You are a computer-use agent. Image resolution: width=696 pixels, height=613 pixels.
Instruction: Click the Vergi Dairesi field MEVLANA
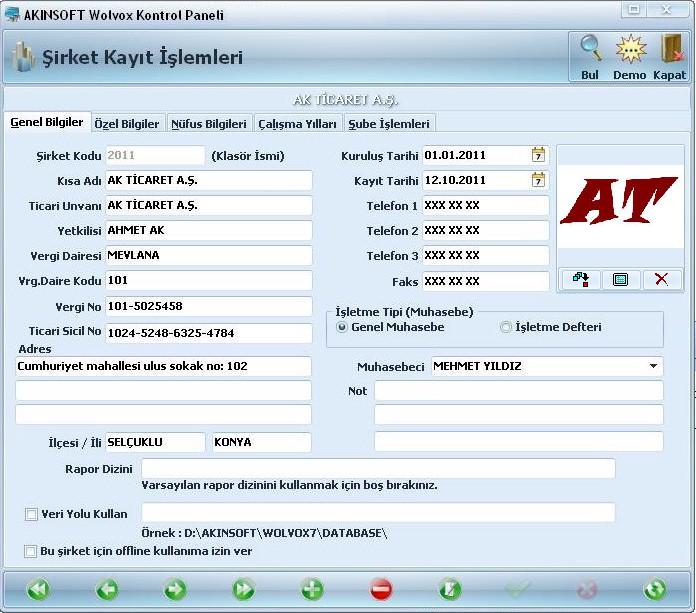(209, 255)
